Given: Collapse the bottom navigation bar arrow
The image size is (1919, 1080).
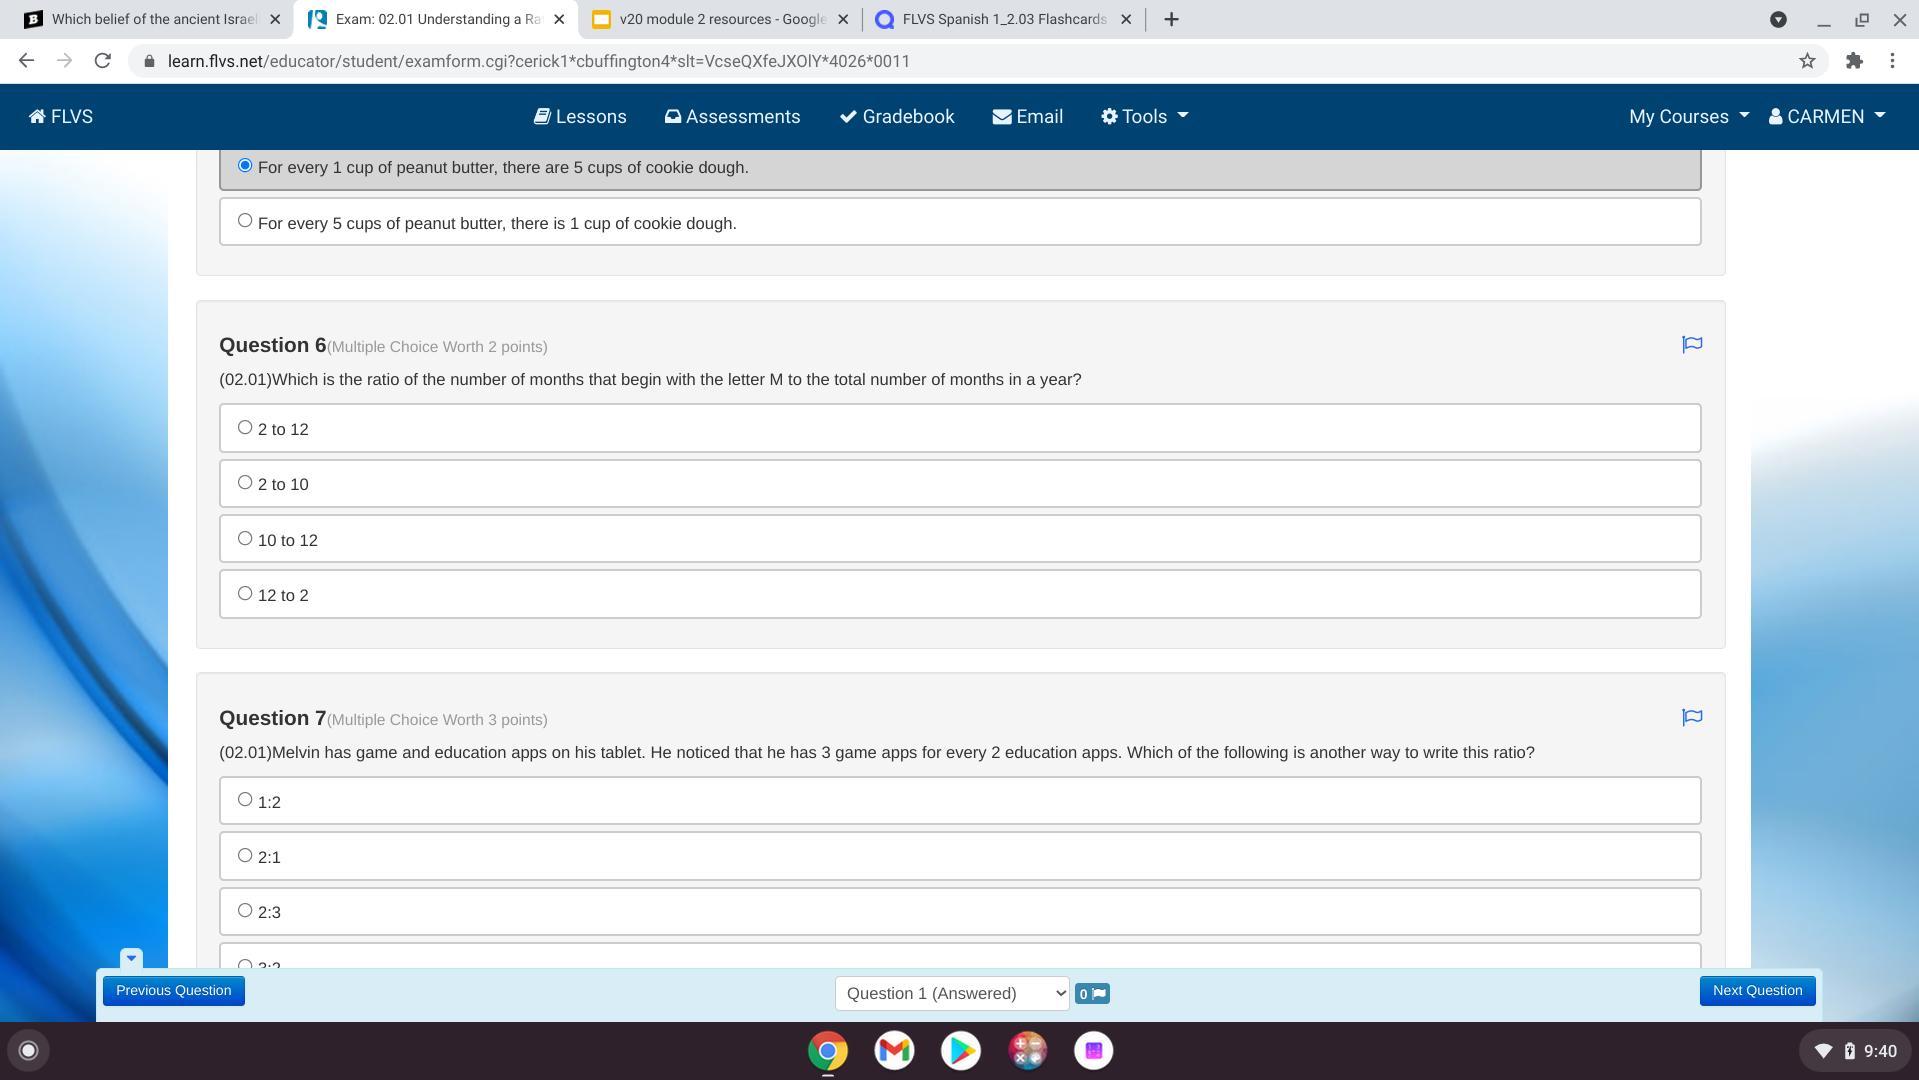Looking at the screenshot, I should tap(131, 958).
